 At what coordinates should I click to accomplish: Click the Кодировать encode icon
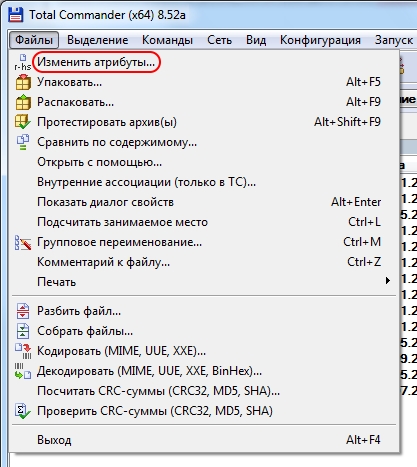pos(23,351)
